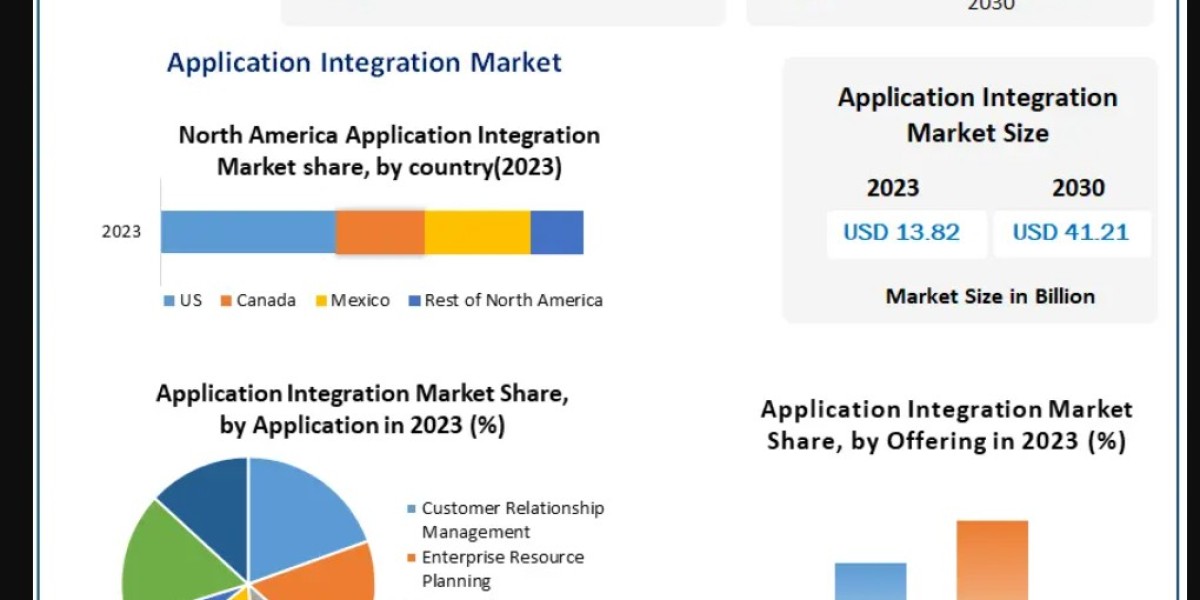This screenshot has height=600, width=1200.
Task: Click the North America market share chart title
Action: click(389, 151)
